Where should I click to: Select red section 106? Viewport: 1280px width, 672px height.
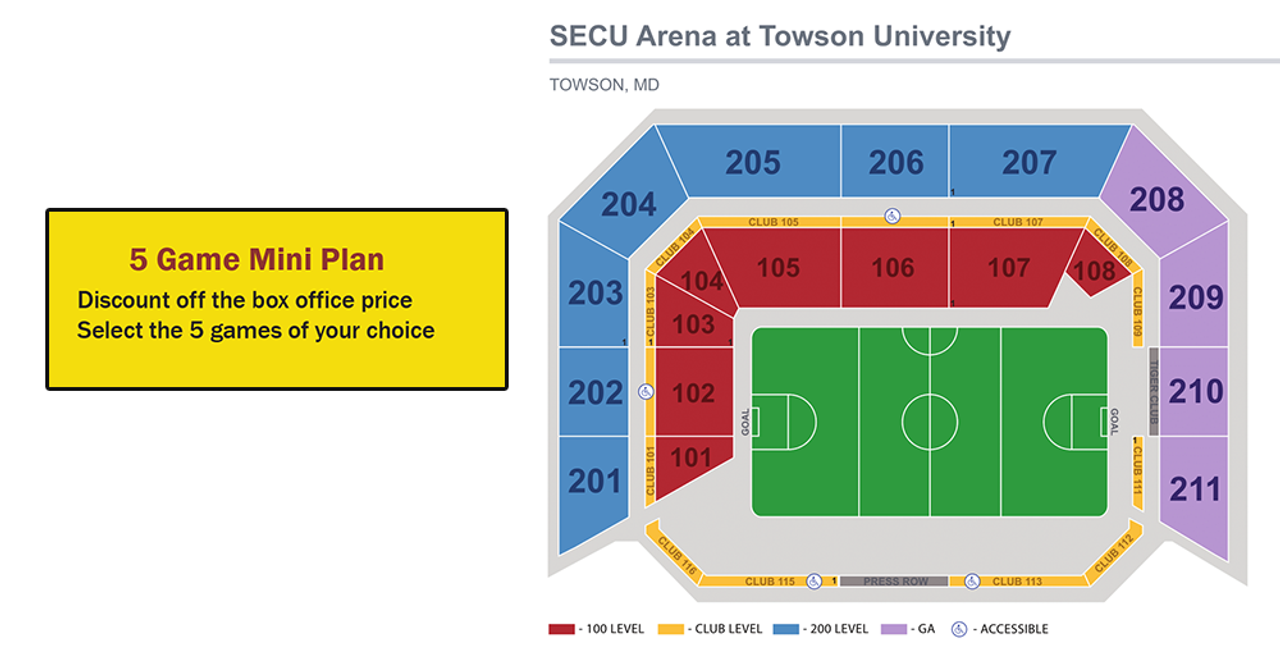coord(893,267)
